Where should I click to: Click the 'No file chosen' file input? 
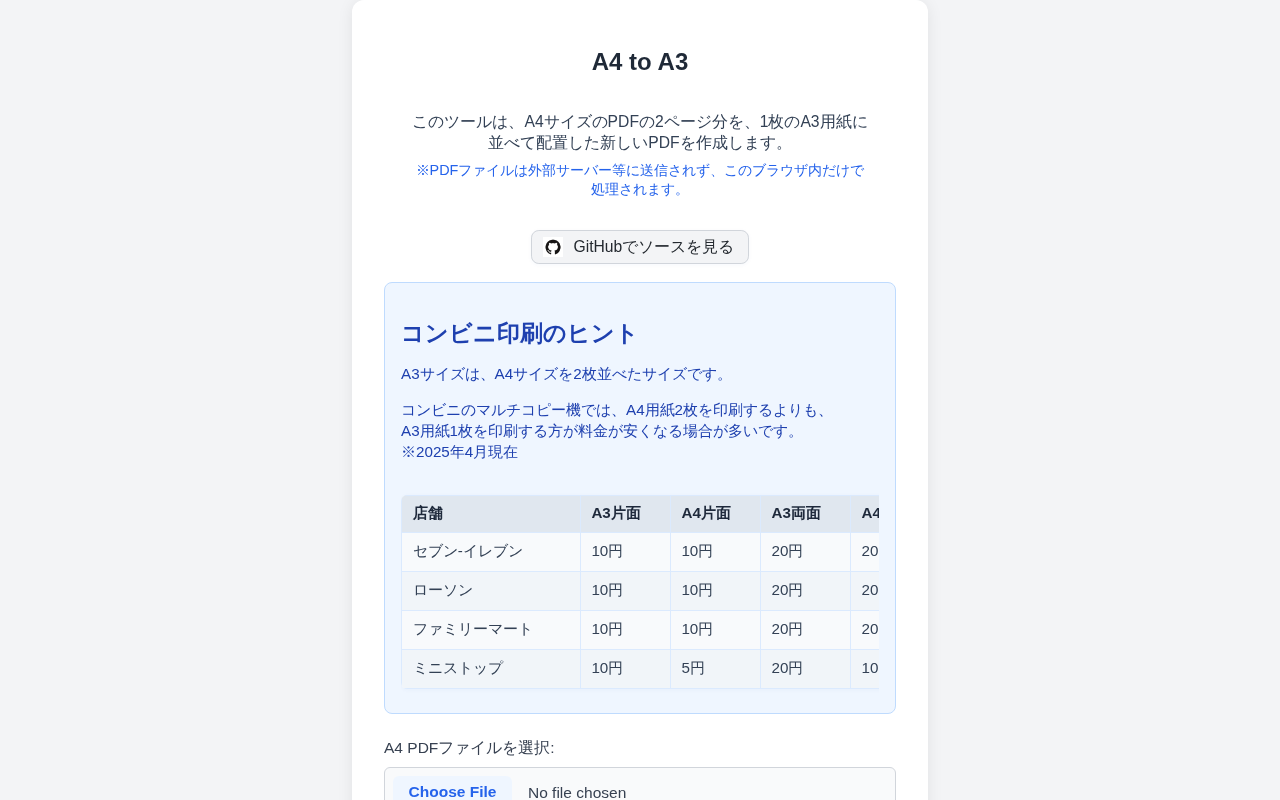pos(577,792)
